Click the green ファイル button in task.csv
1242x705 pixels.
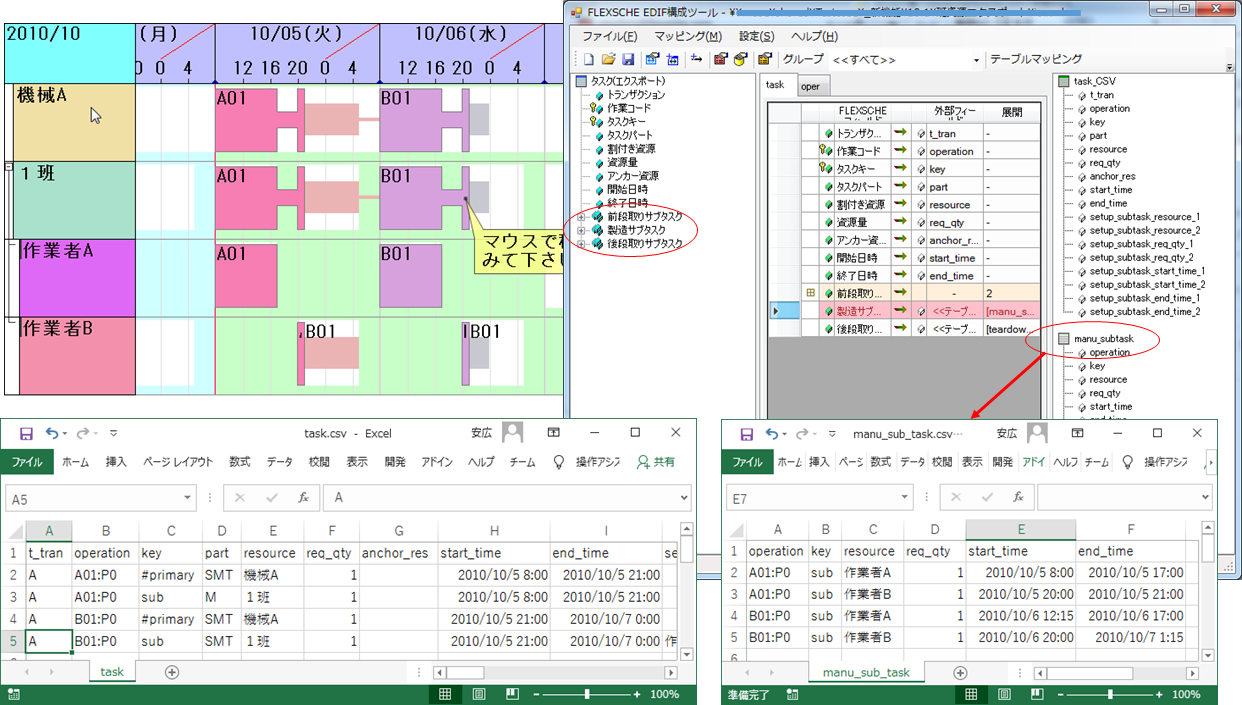27,462
